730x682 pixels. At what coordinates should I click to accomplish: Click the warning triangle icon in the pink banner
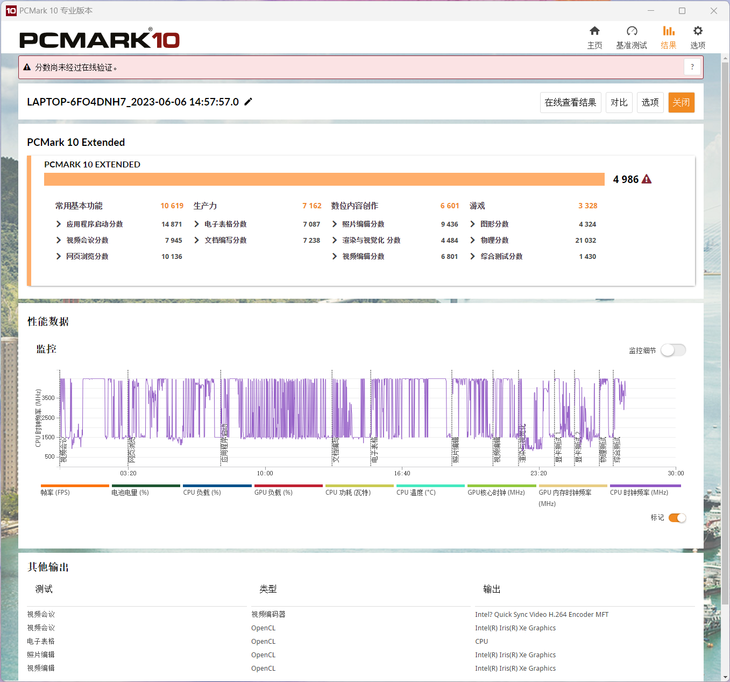click(27, 68)
